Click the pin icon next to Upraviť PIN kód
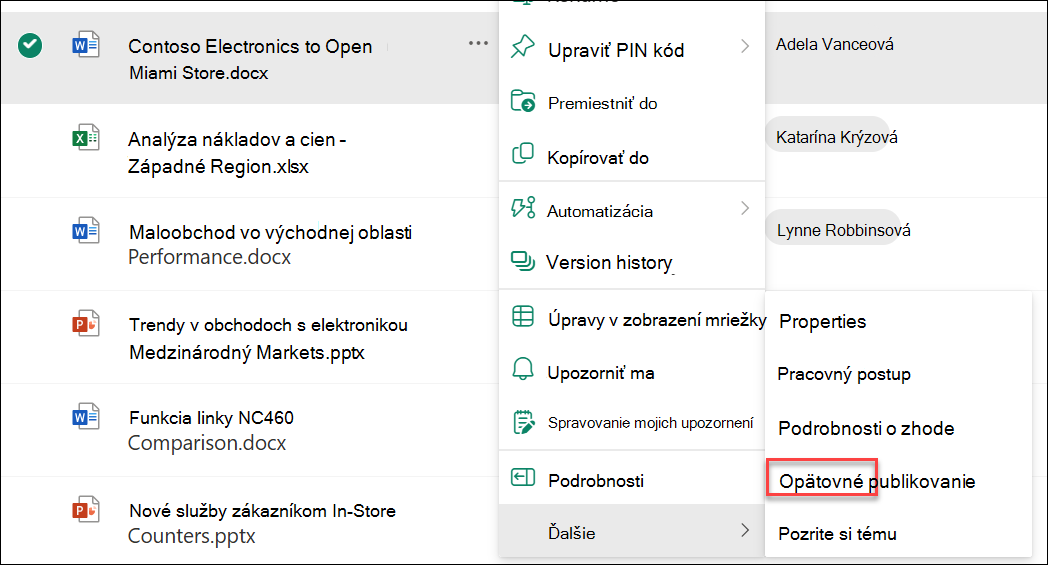The height and width of the screenshot is (565, 1048). [x=523, y=47]
